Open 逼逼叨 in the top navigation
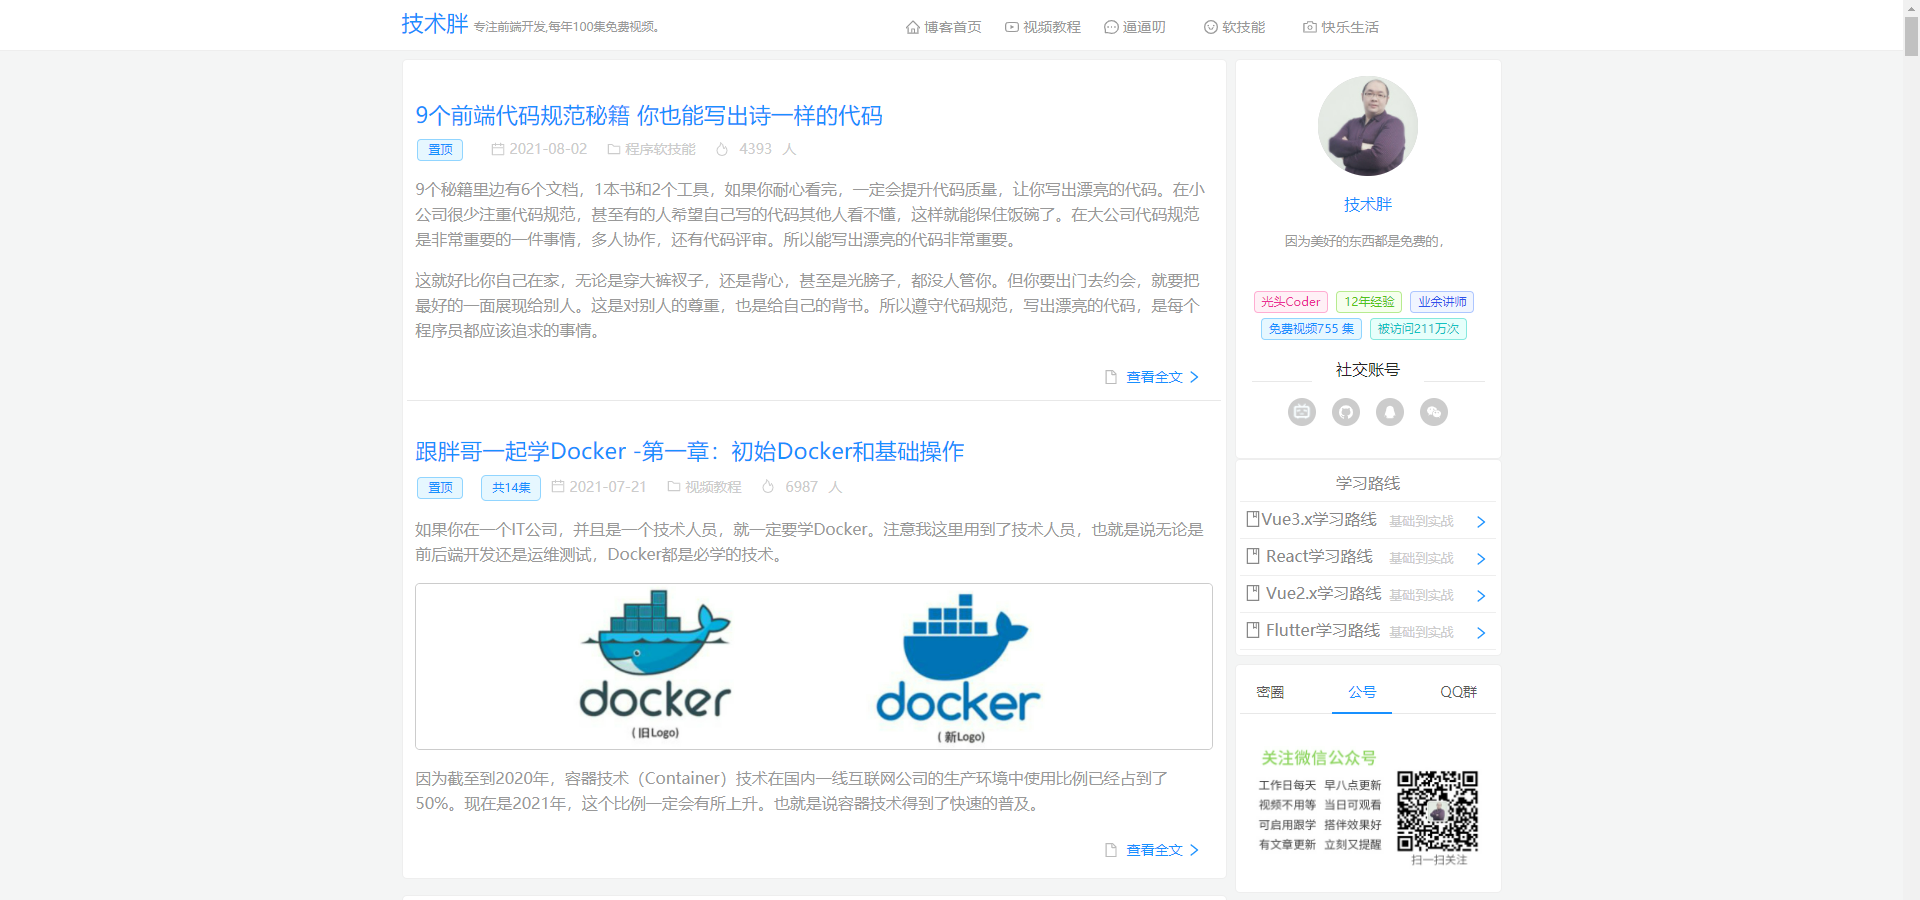 (x=1134, y=27)
